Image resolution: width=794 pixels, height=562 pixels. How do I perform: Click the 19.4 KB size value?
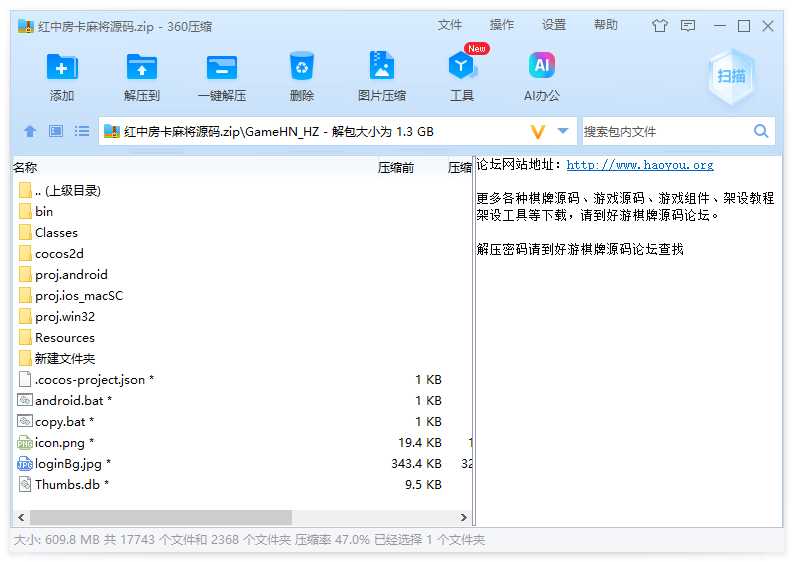click(x=420, y=443)
